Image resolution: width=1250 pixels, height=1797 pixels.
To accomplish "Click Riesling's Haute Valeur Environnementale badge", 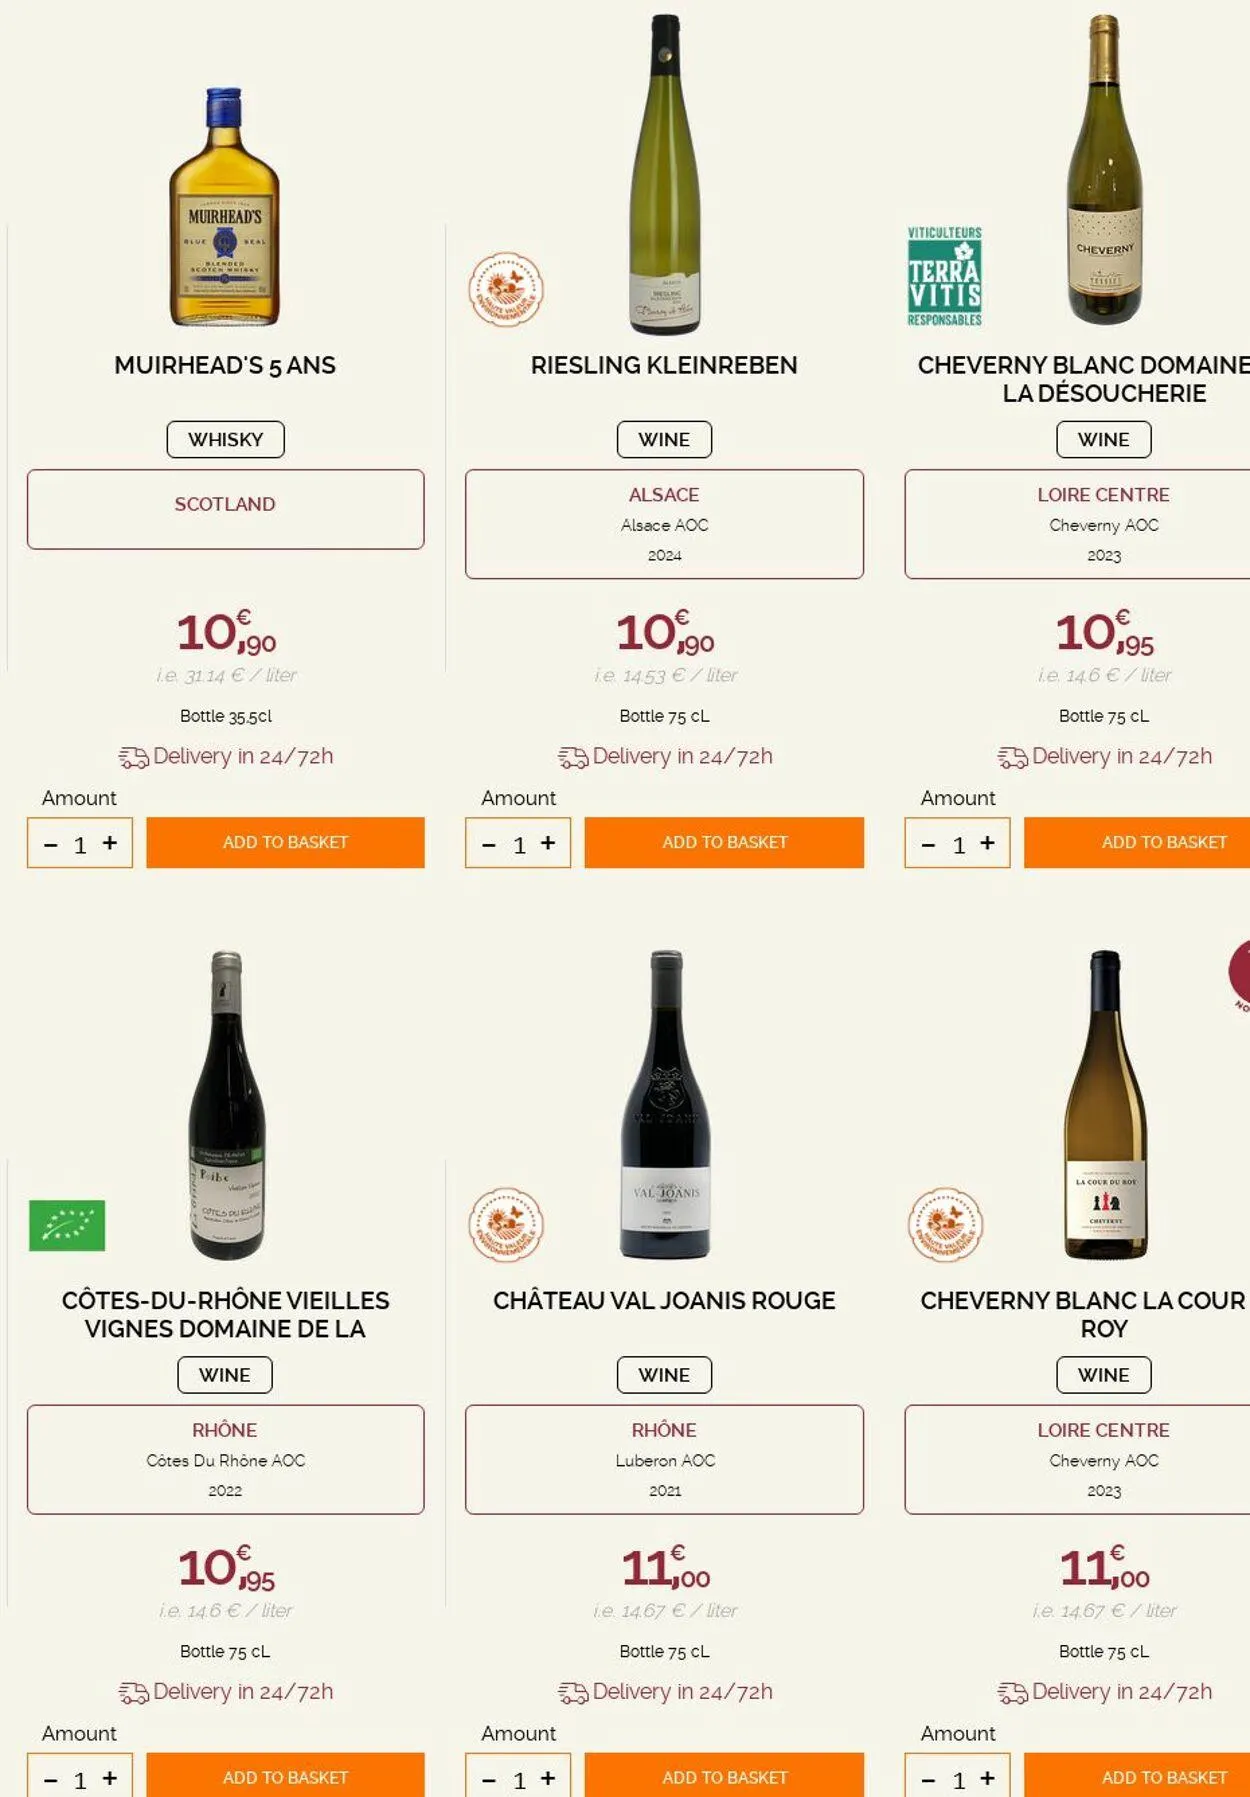I will [506, 290].
